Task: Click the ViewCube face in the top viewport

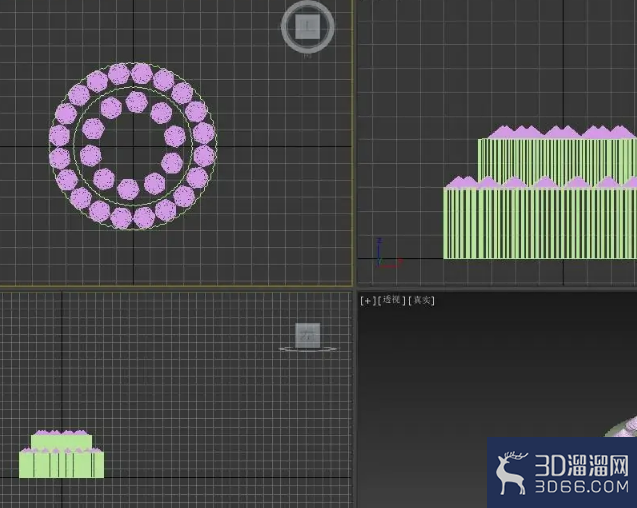Action: (x=308, y=27)
